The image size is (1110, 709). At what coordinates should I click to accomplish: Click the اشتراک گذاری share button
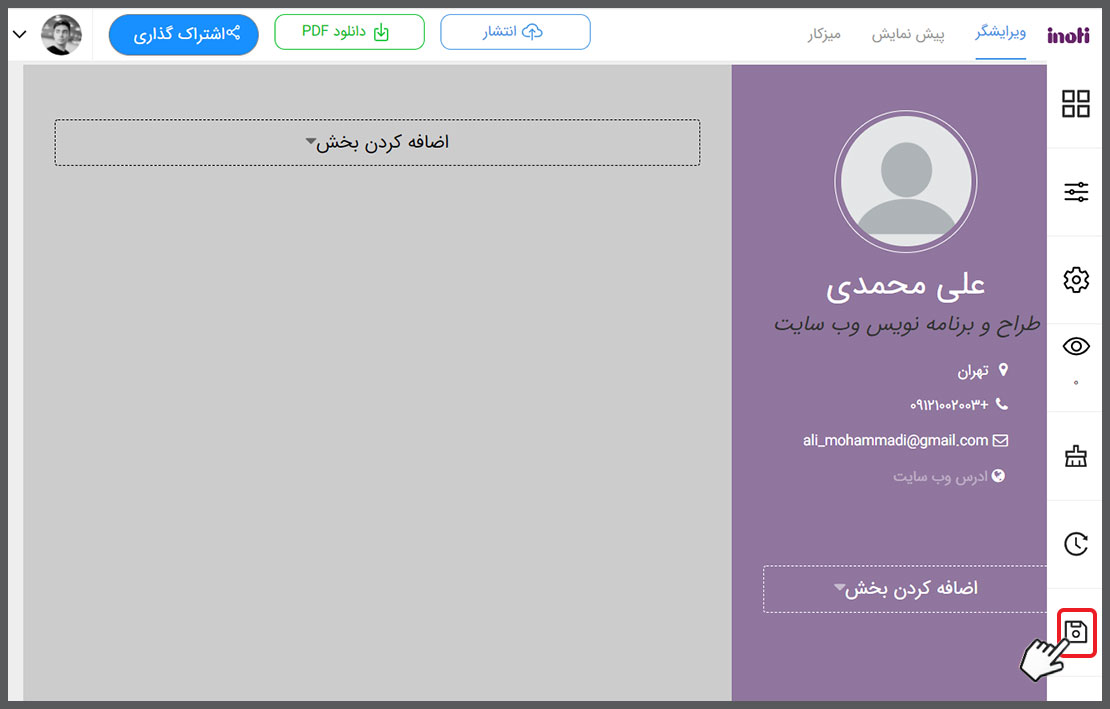click(x=183, y=34)
